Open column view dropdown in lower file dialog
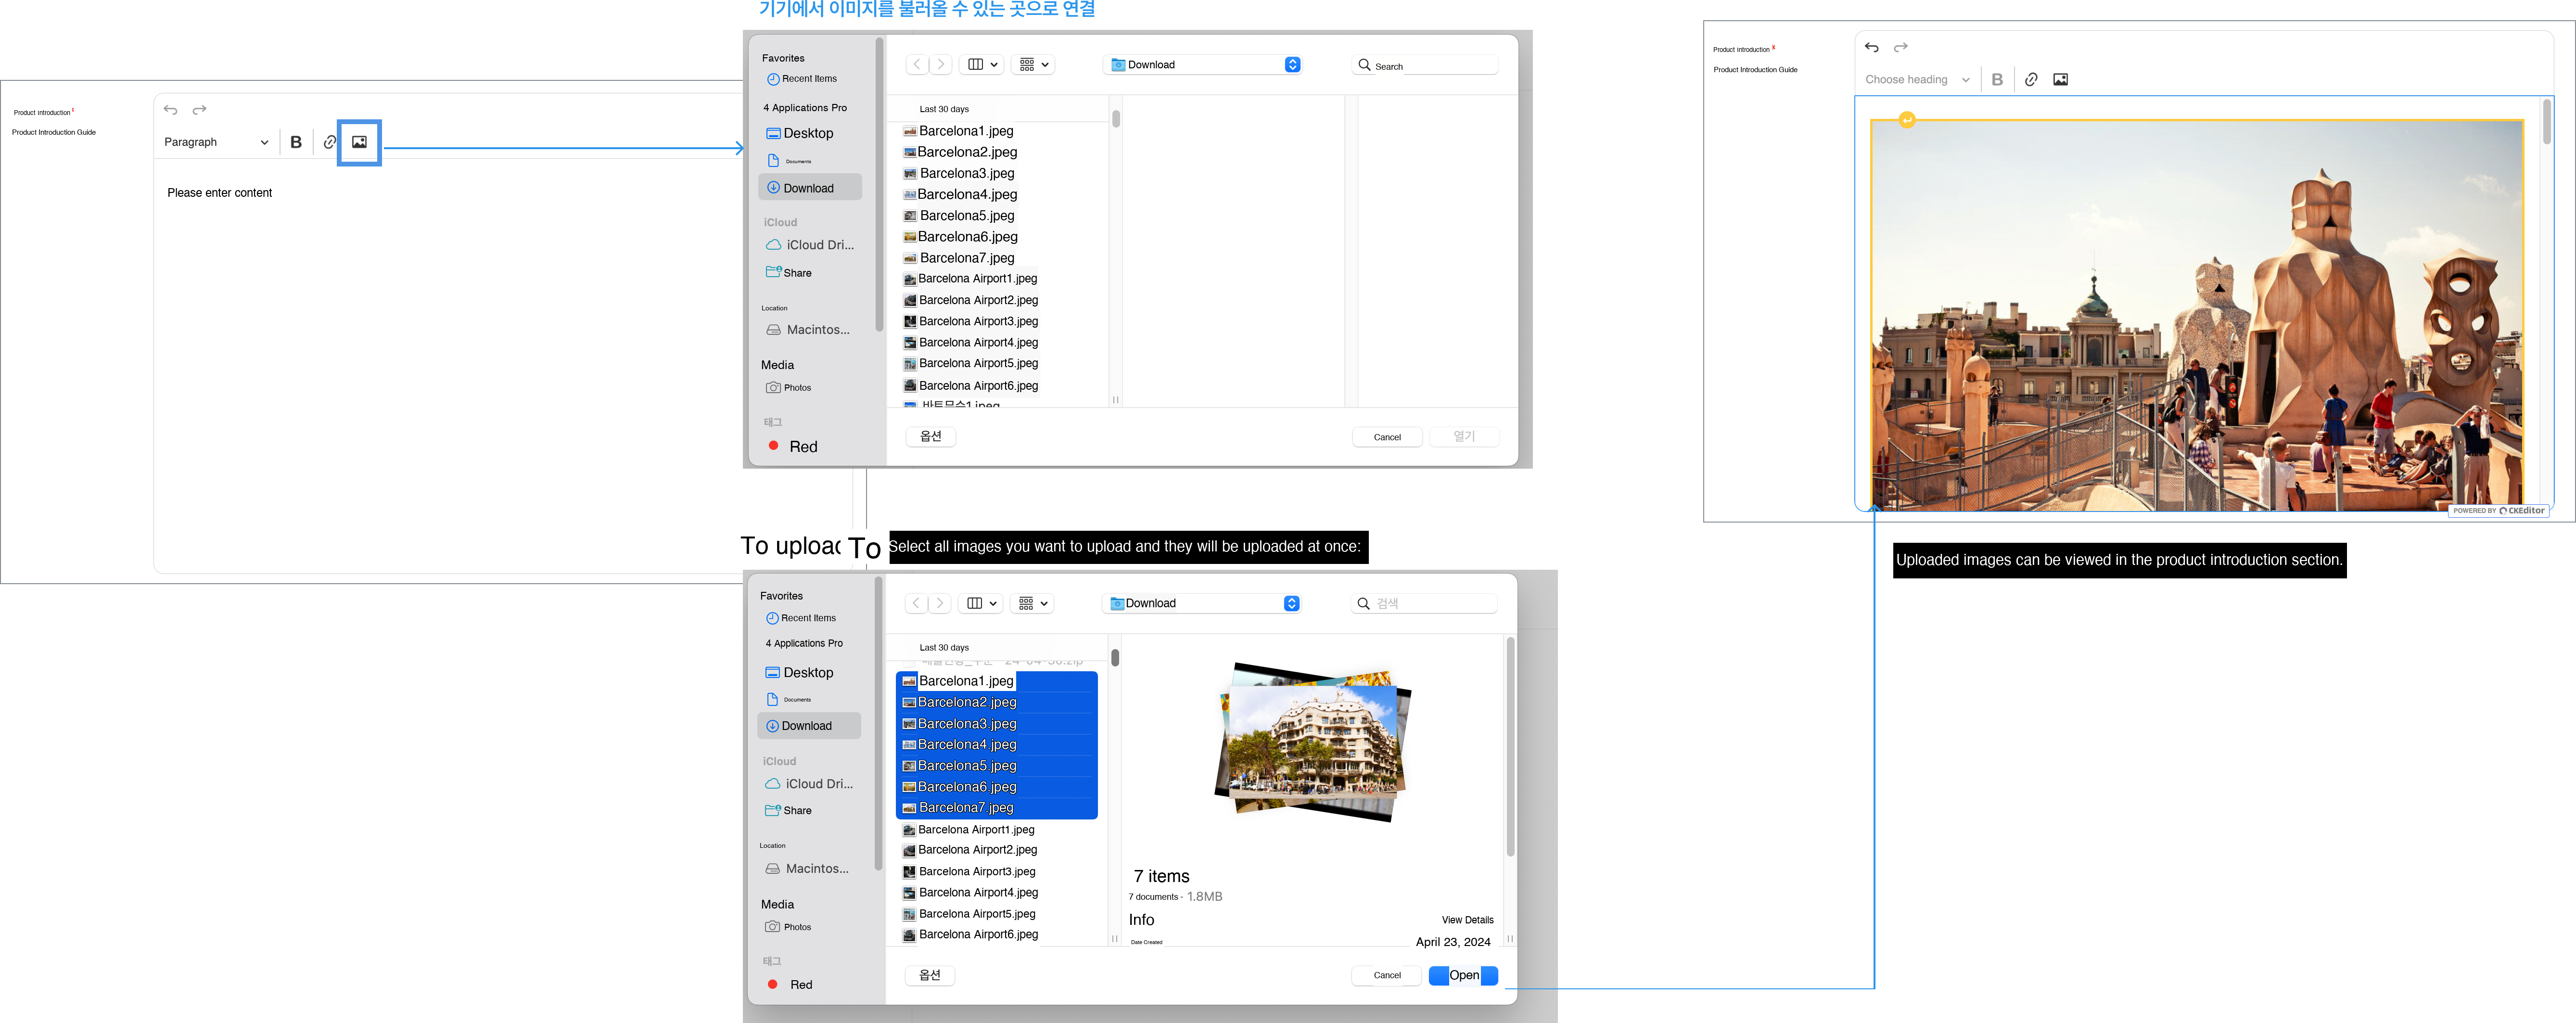The image size is (2576, 1023). tap(982, 604)
